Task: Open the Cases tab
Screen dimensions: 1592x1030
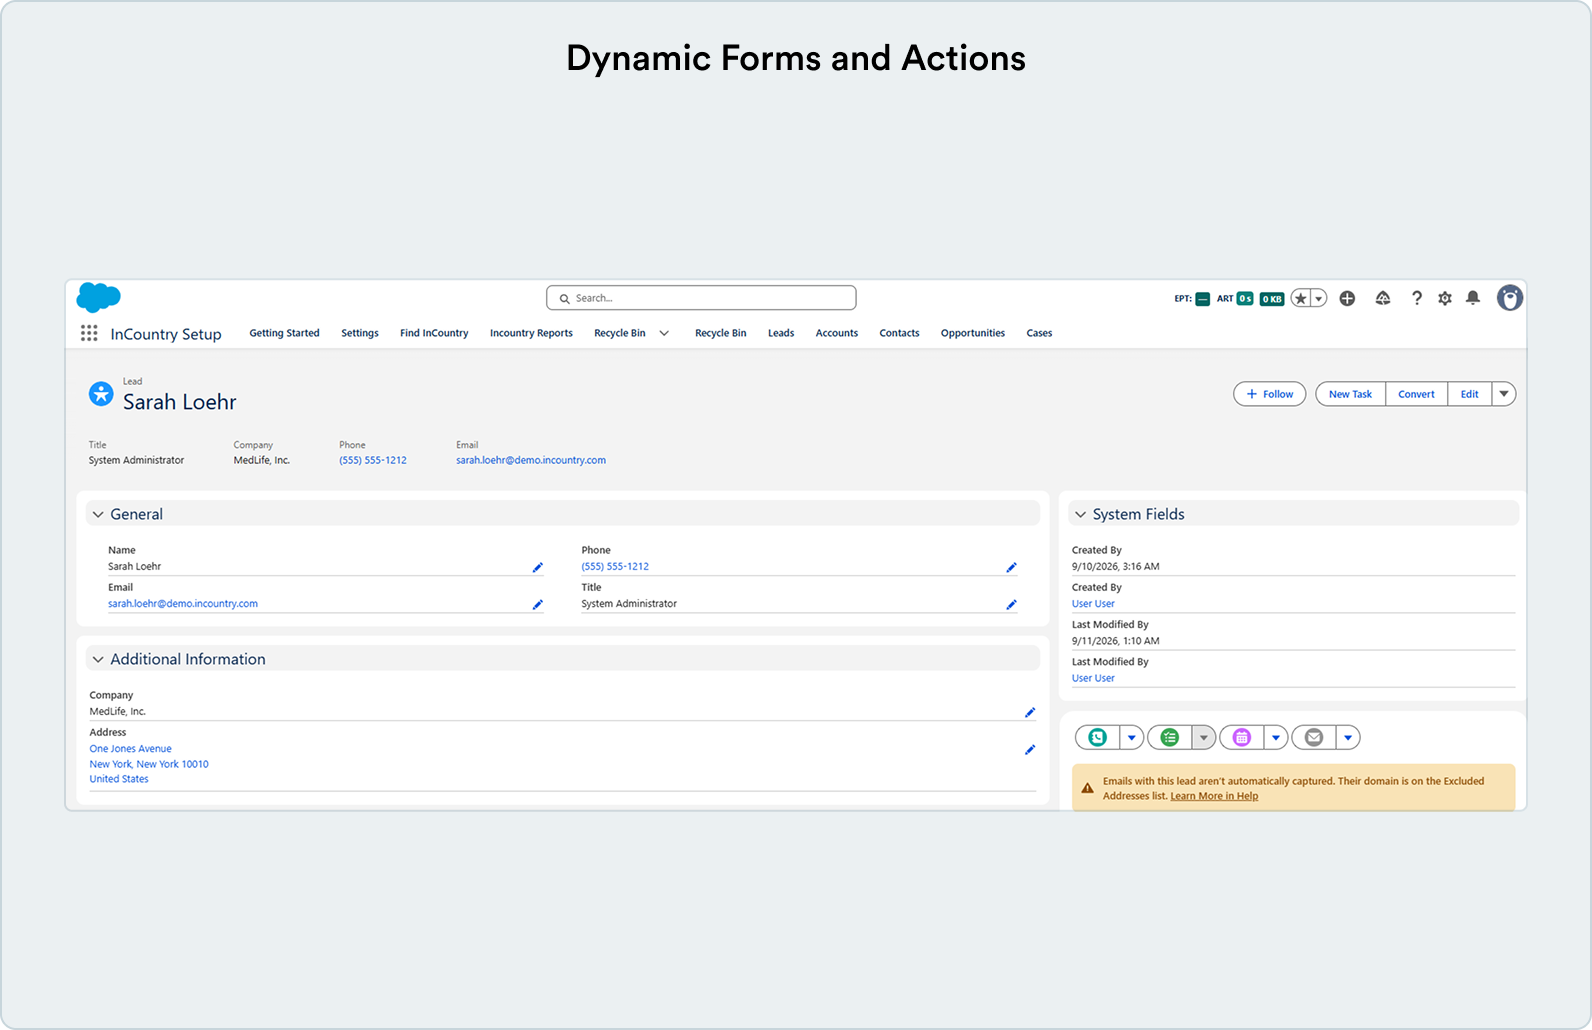Action: (1039, 333)
